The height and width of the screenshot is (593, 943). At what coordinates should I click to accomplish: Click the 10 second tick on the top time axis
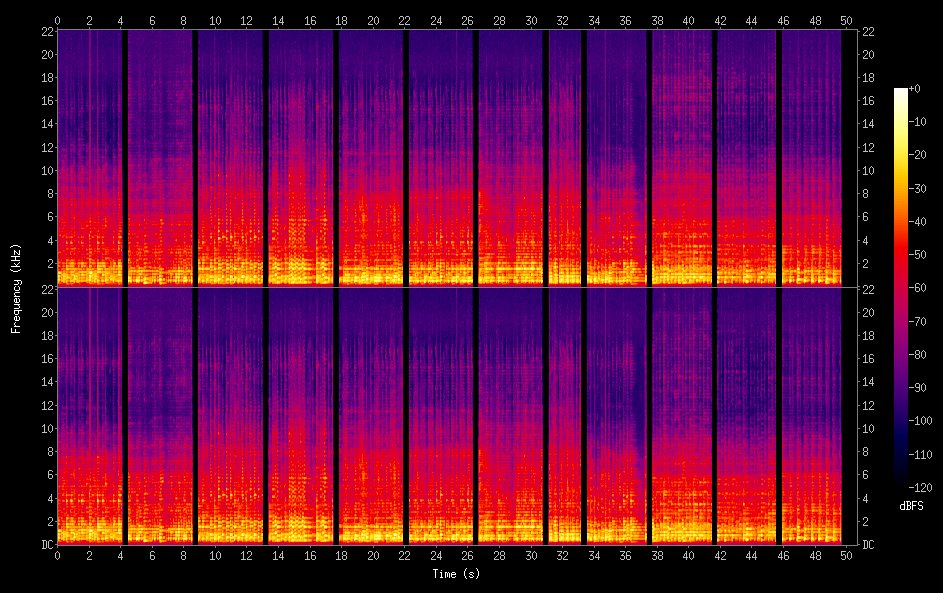(215, 19)
